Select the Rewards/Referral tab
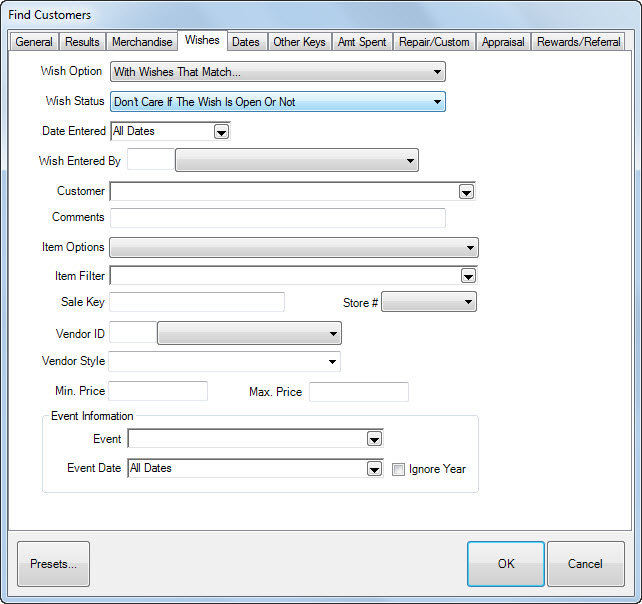 [x=578, y=42]
